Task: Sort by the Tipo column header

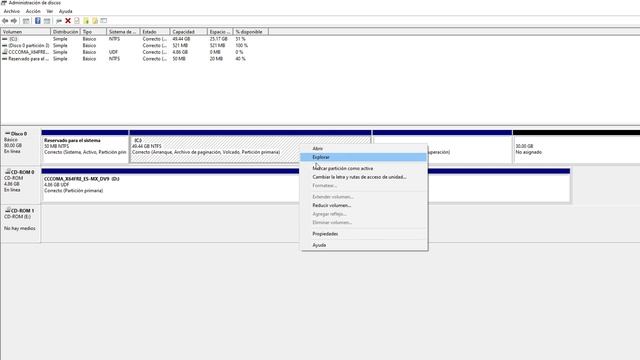Action: [x=93, y=32]
